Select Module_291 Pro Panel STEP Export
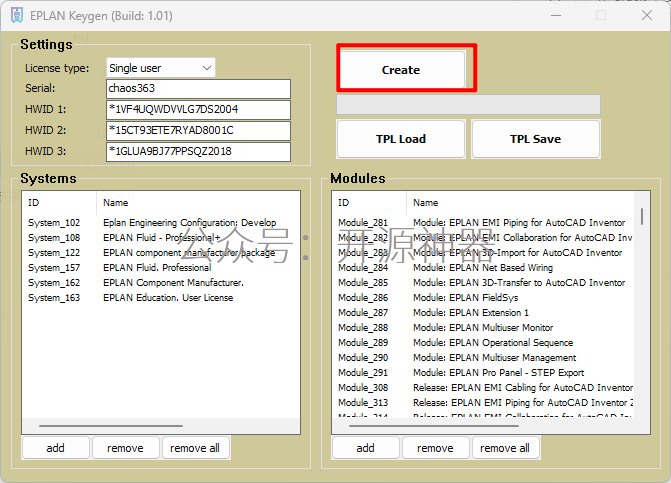Screen dimensions: 671x483 point(483,372)
